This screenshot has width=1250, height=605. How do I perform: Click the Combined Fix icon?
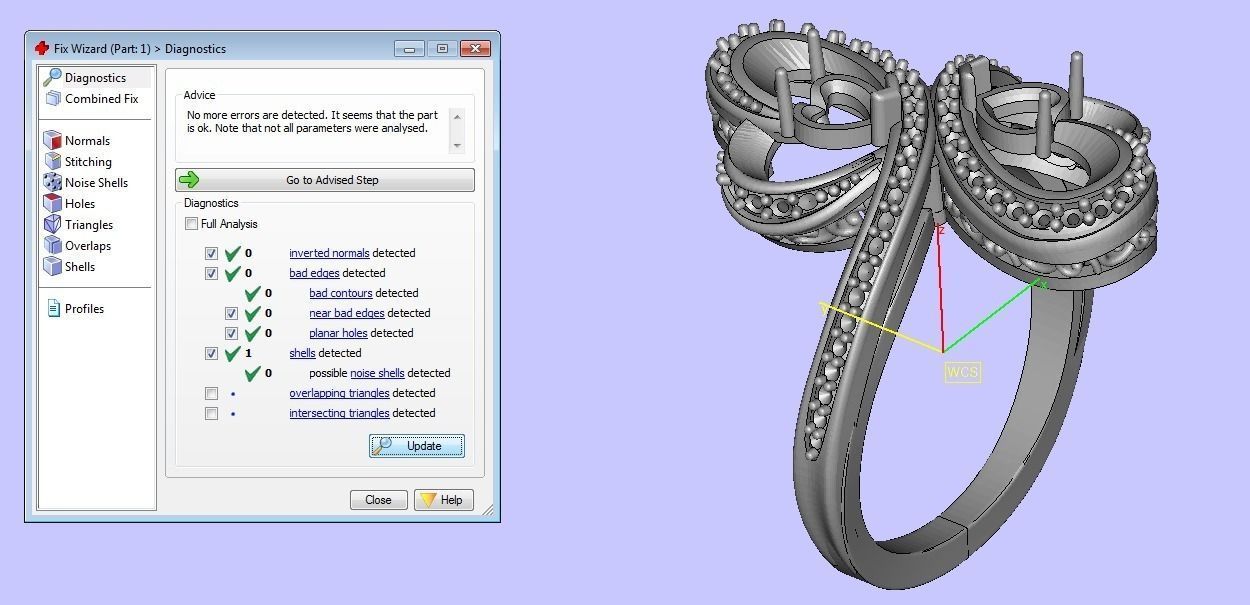(53, 98)
